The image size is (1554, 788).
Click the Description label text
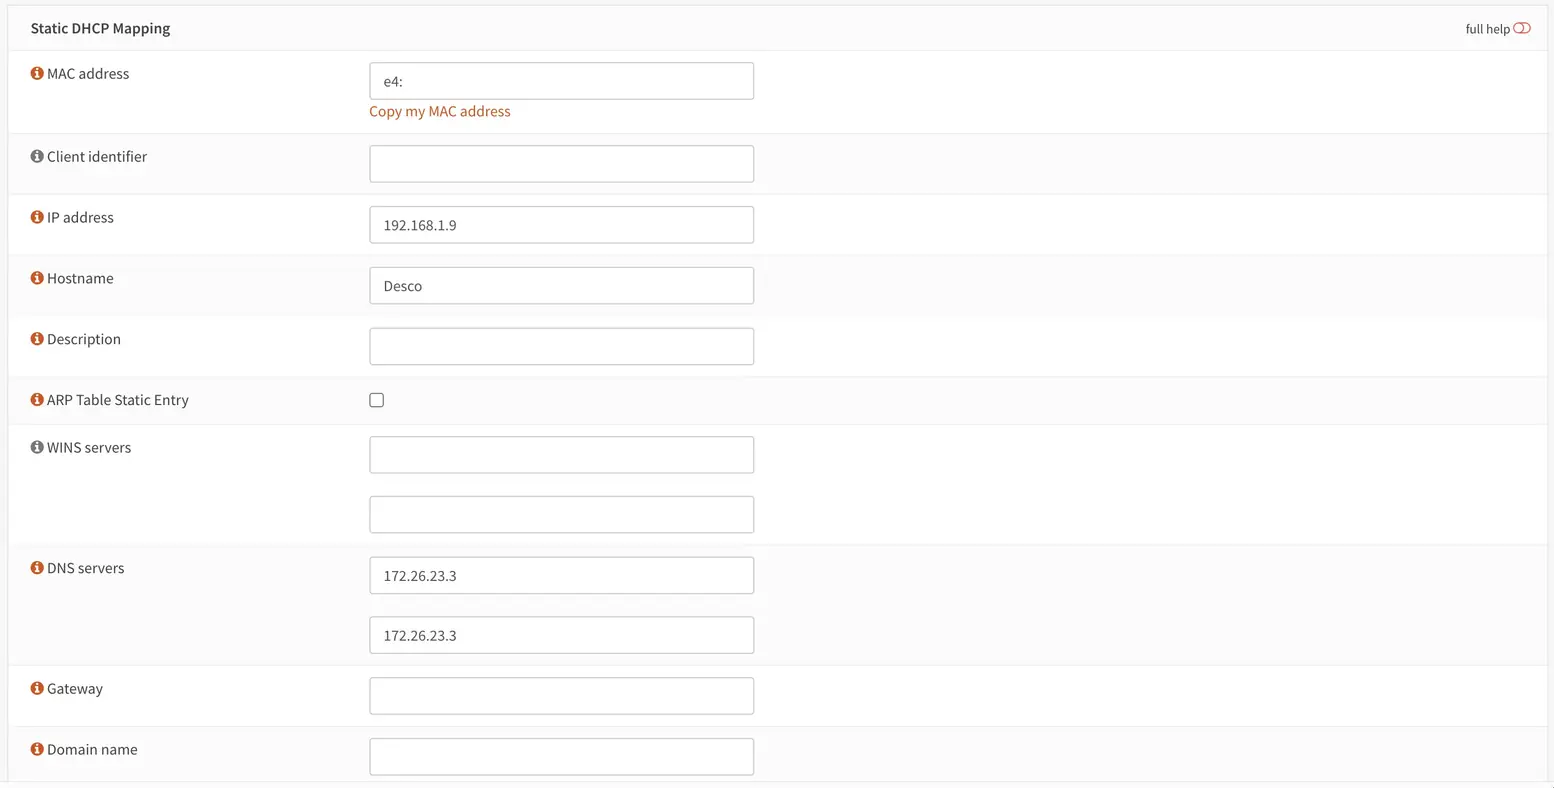[84, 339]
